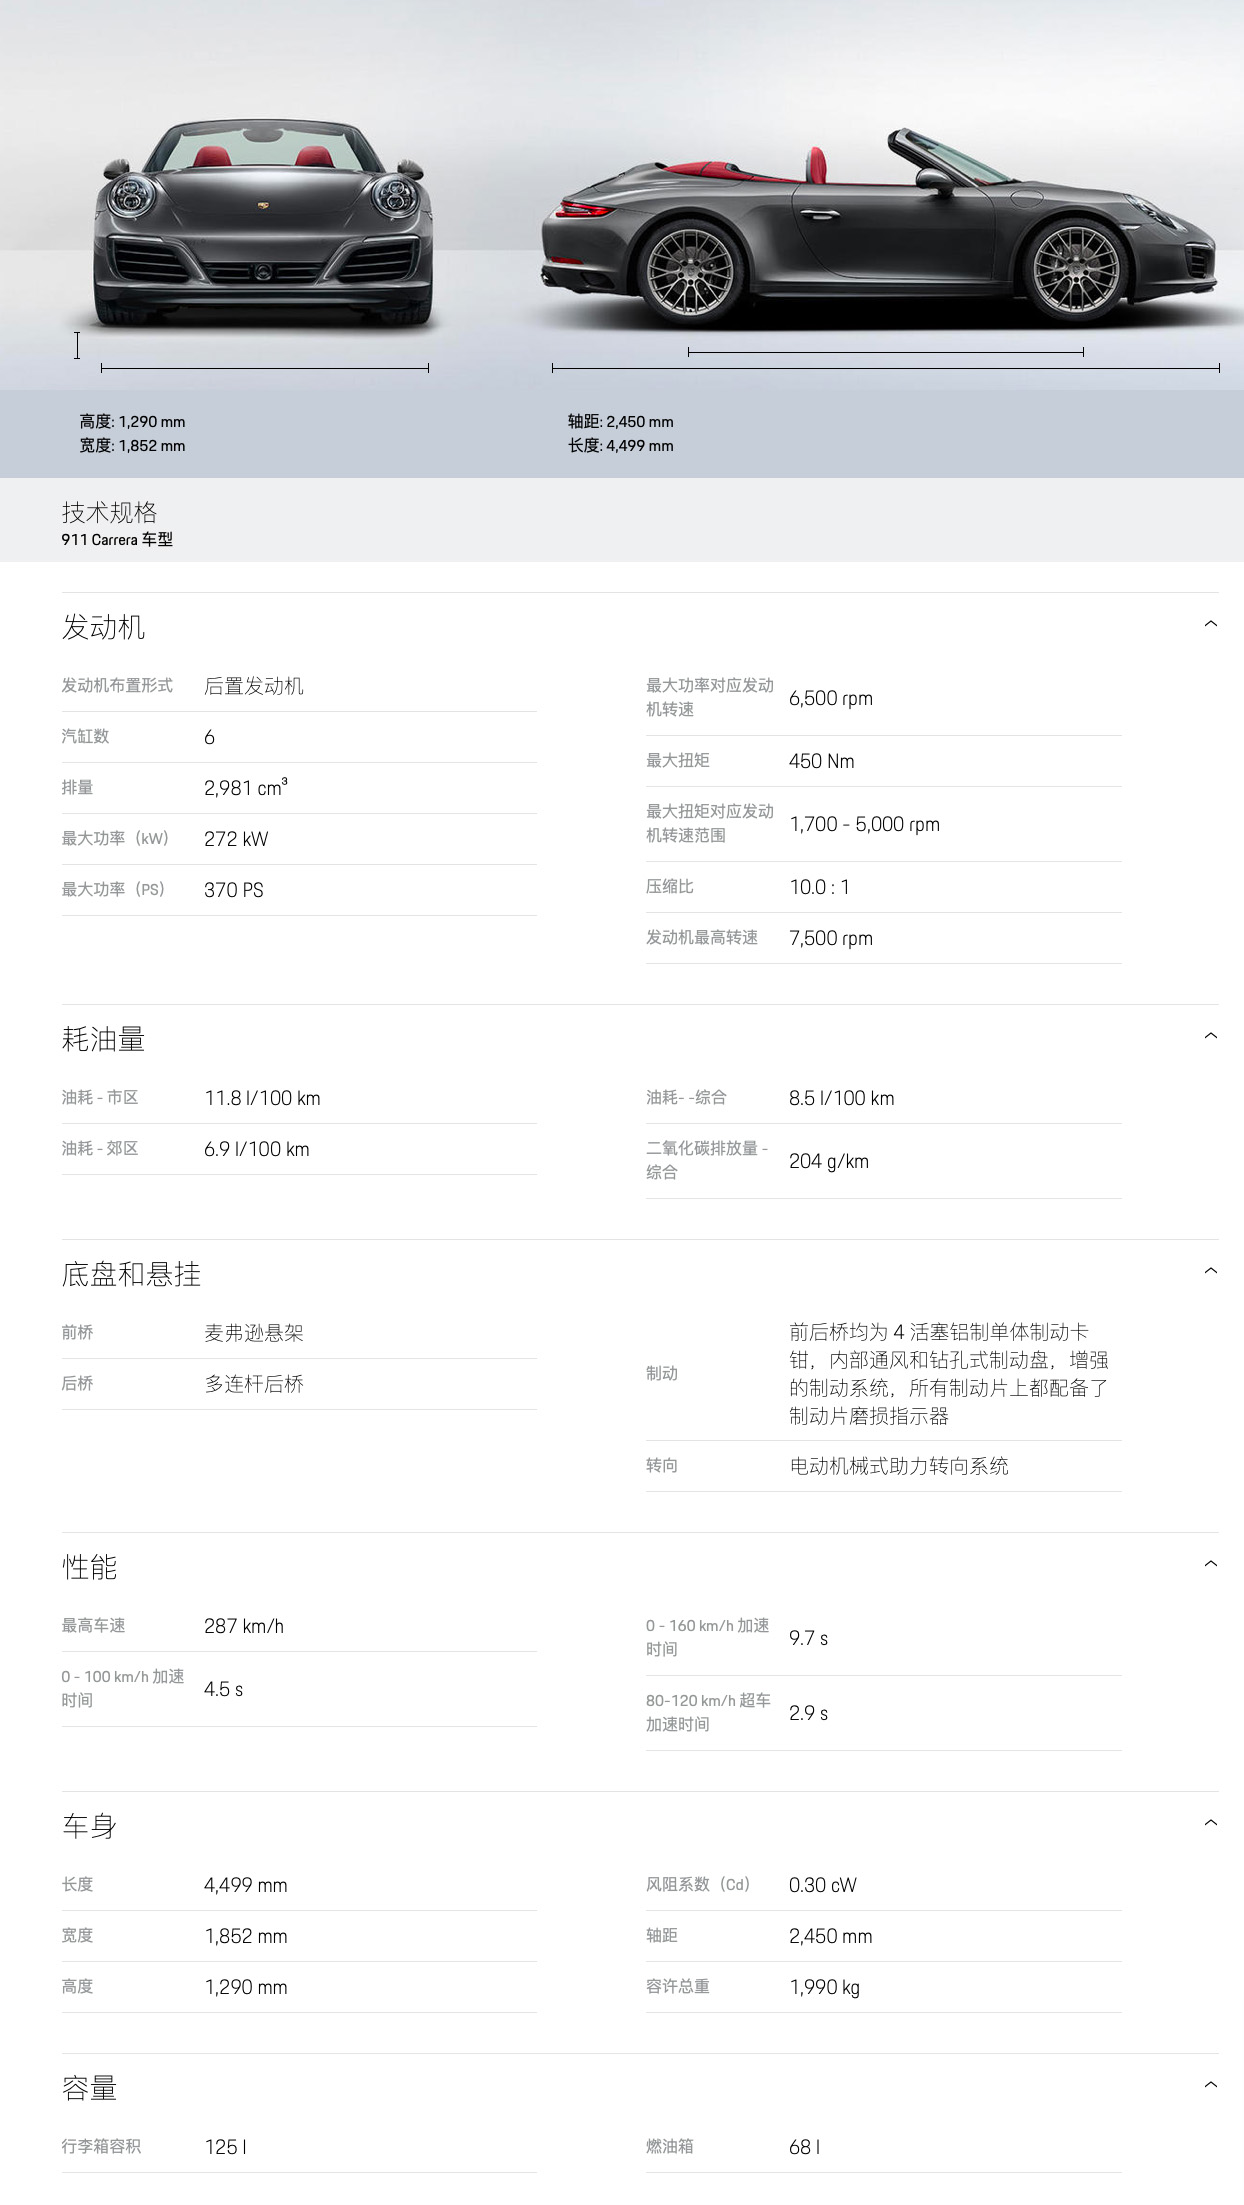This screenshot has width=1244, height=2205.
Task: Click the 制动 row label
Action: [662, 1373]
